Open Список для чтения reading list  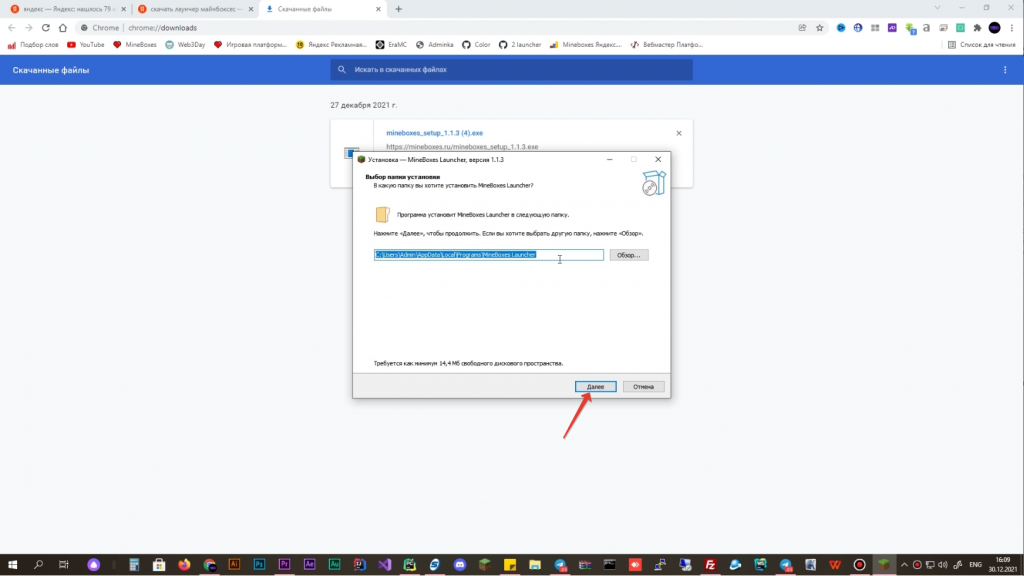pos(980,45)
